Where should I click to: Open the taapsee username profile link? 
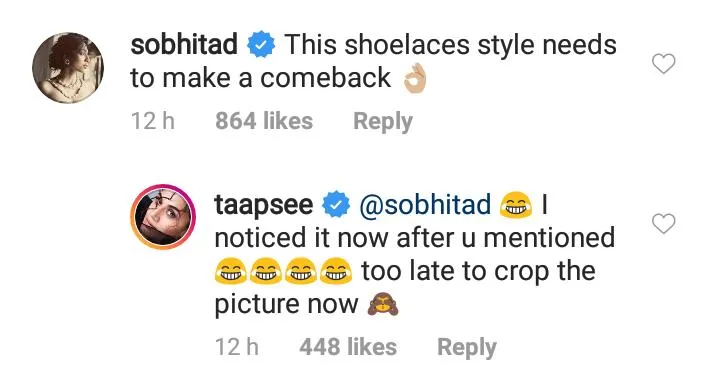point(263,205)
